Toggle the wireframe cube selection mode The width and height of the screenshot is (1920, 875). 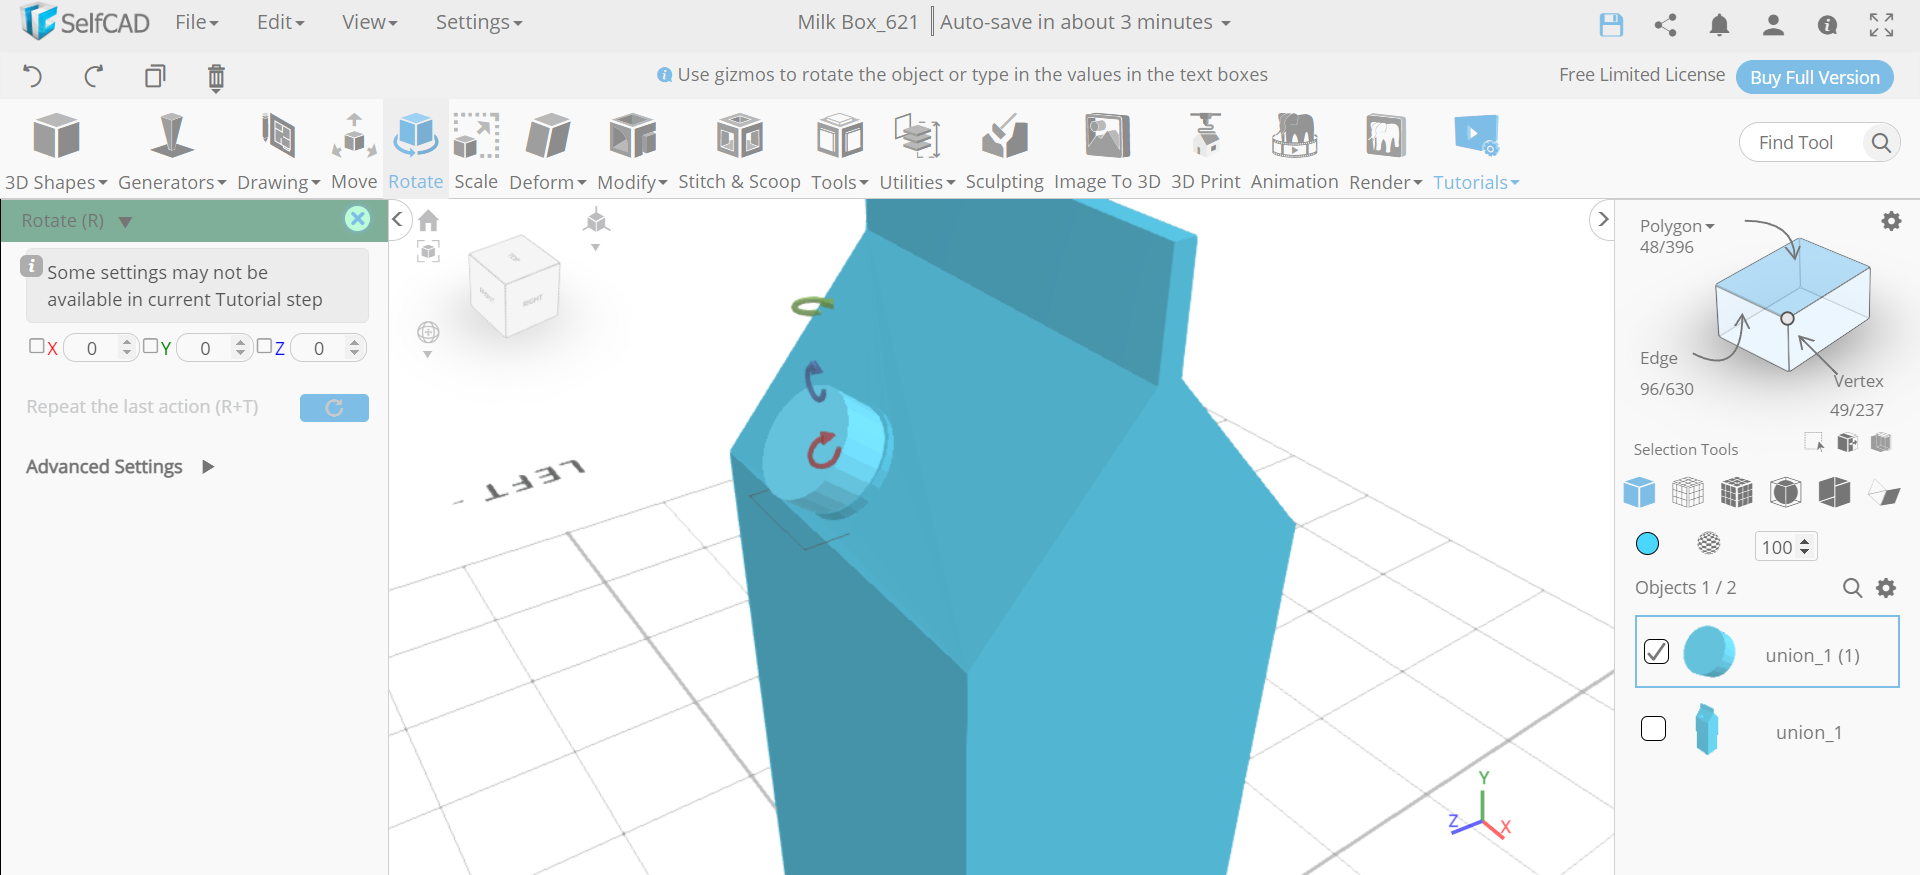coord(1688,492)
